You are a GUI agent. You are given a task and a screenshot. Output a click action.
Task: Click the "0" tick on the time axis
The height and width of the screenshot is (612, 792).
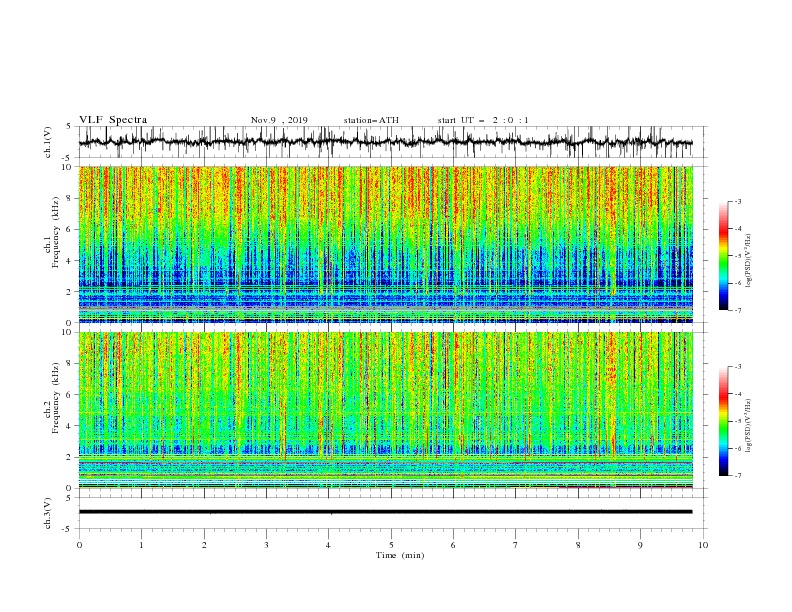point(79,545)
